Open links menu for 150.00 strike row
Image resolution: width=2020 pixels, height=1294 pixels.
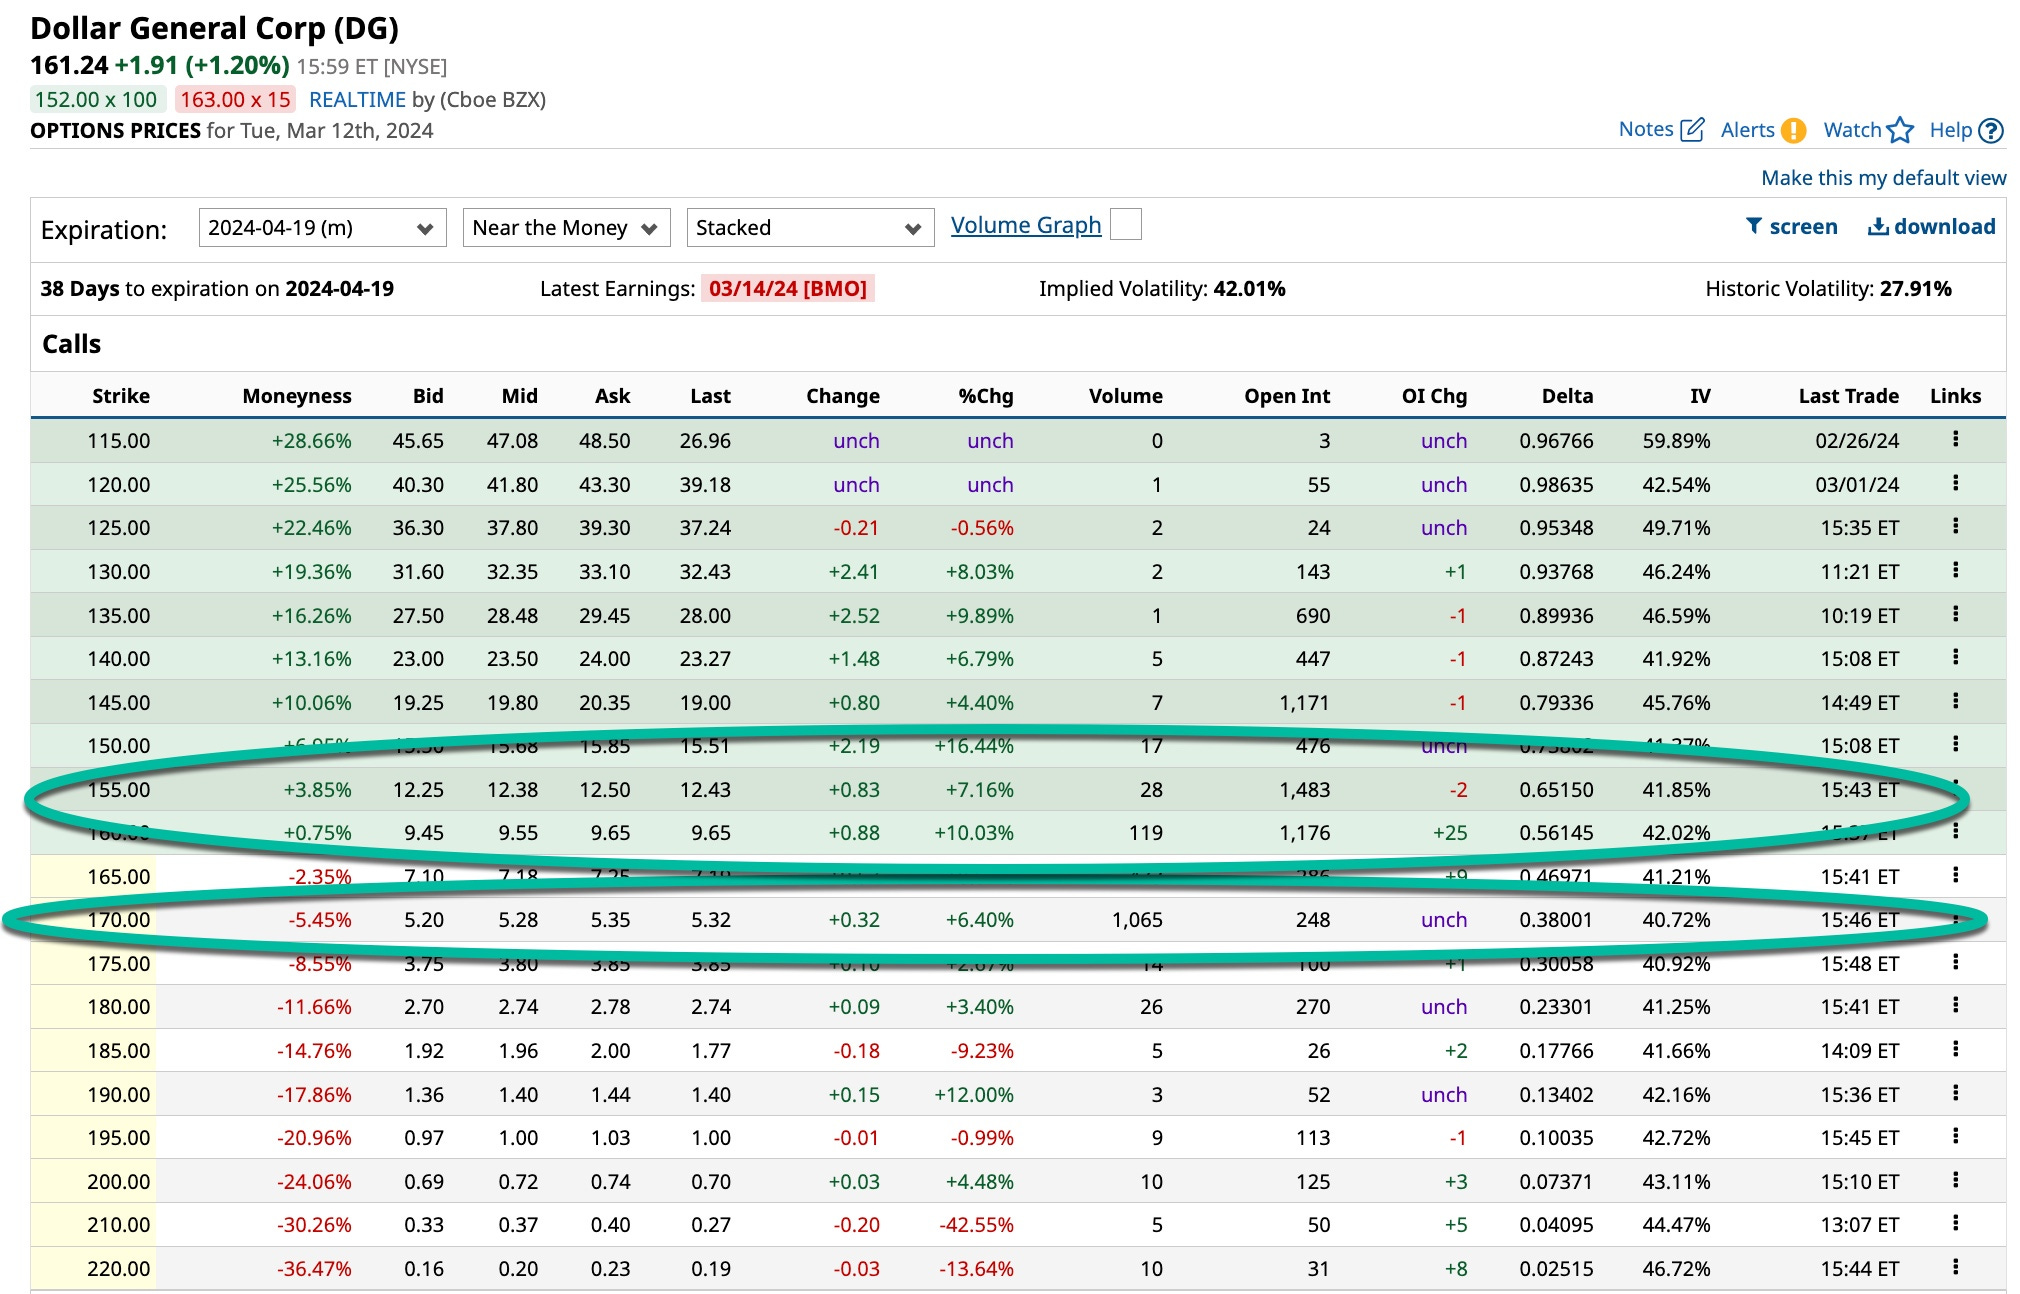point(1955,744)
